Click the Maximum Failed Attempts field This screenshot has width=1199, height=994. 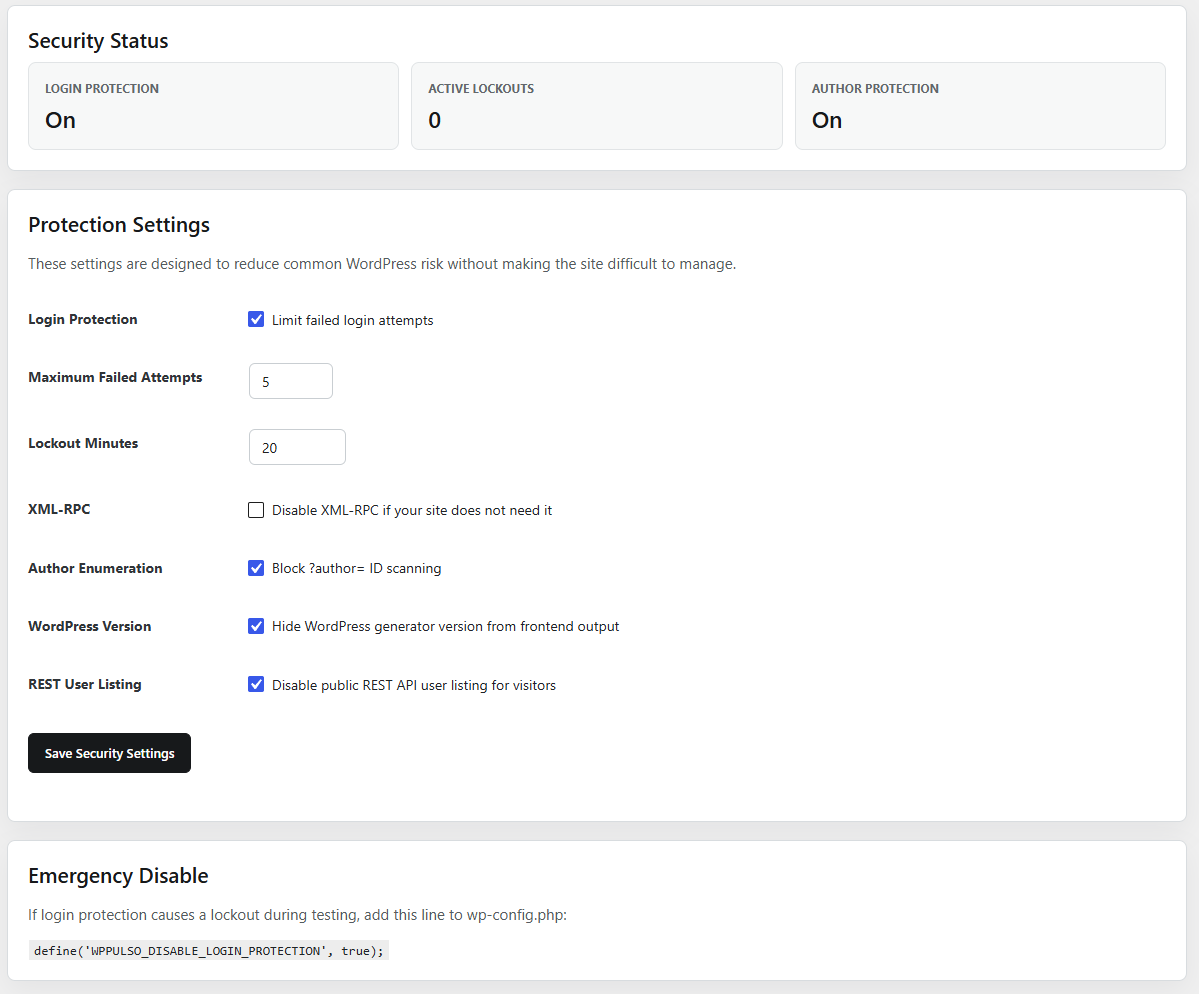291,381
